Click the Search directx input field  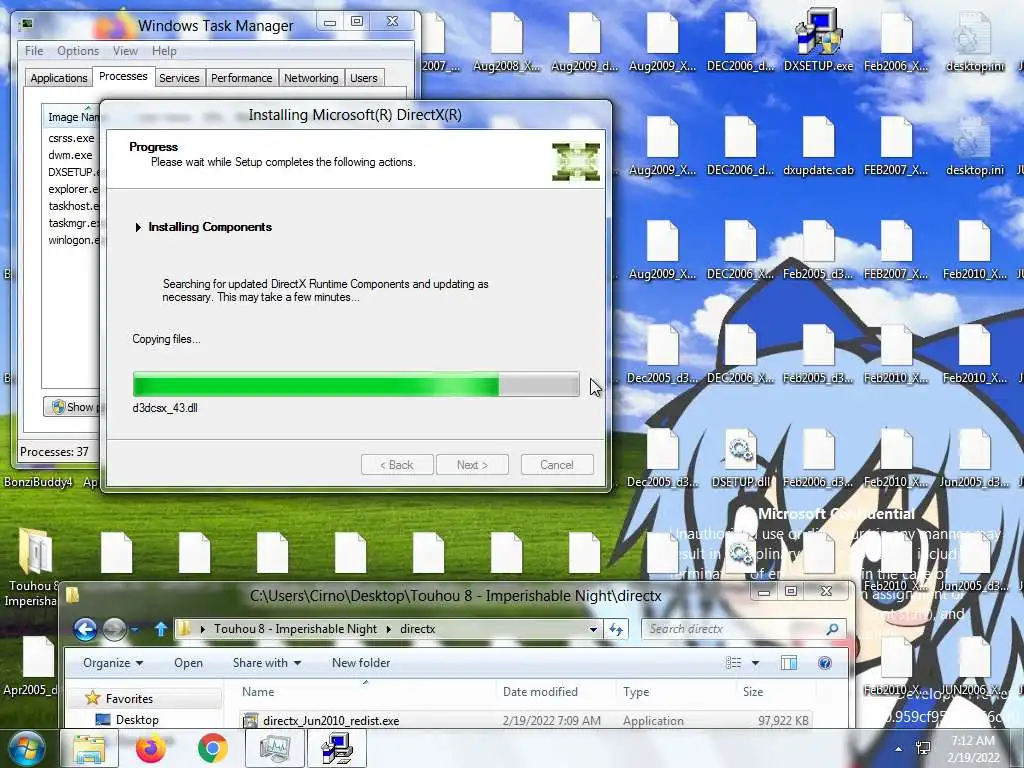tap(735, 630)
